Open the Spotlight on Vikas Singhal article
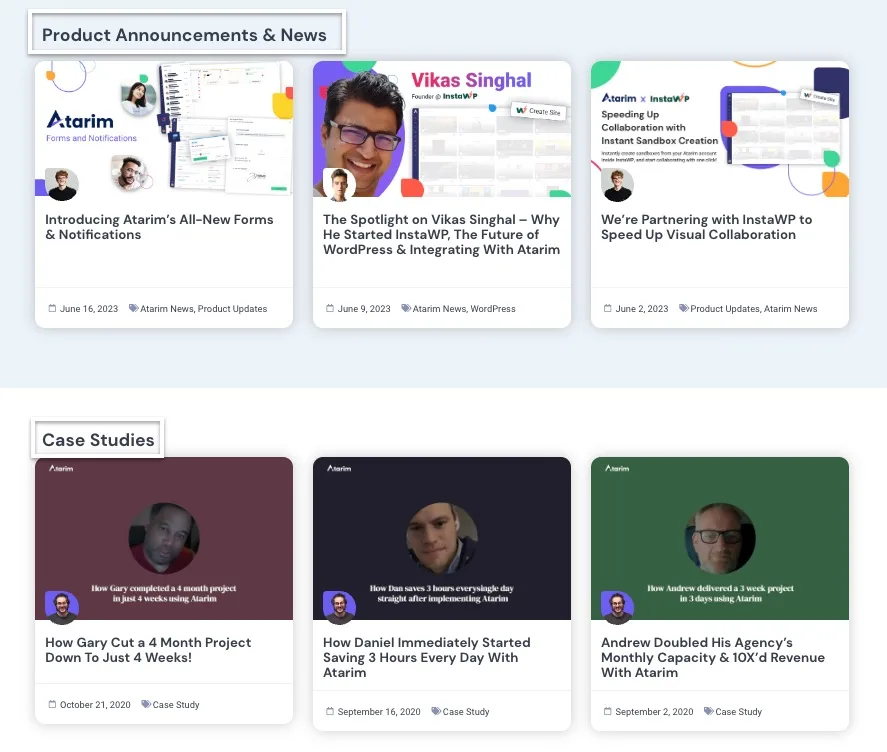The height and width of the screenshot is (752, 887). 441,234
